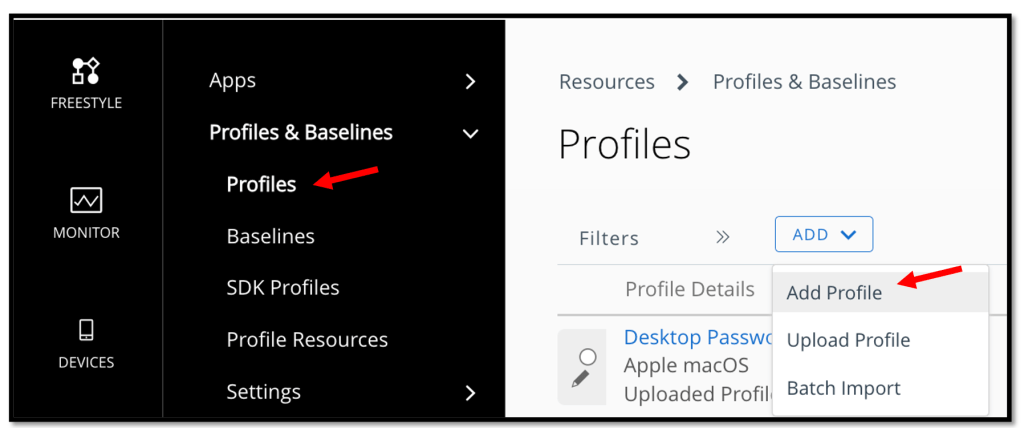Viewport: 1024px width, 428px height.
Task: Open Profile Resources sidebar item
Action: tap(307, 340)
